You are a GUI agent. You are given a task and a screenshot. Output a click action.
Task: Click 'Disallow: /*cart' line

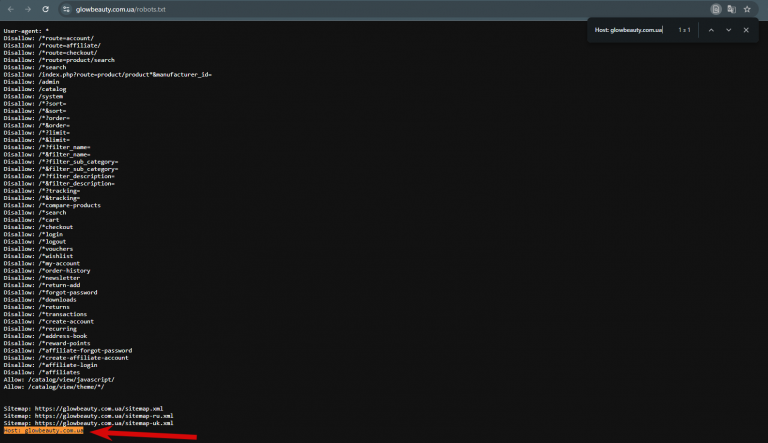coord(31,220)
